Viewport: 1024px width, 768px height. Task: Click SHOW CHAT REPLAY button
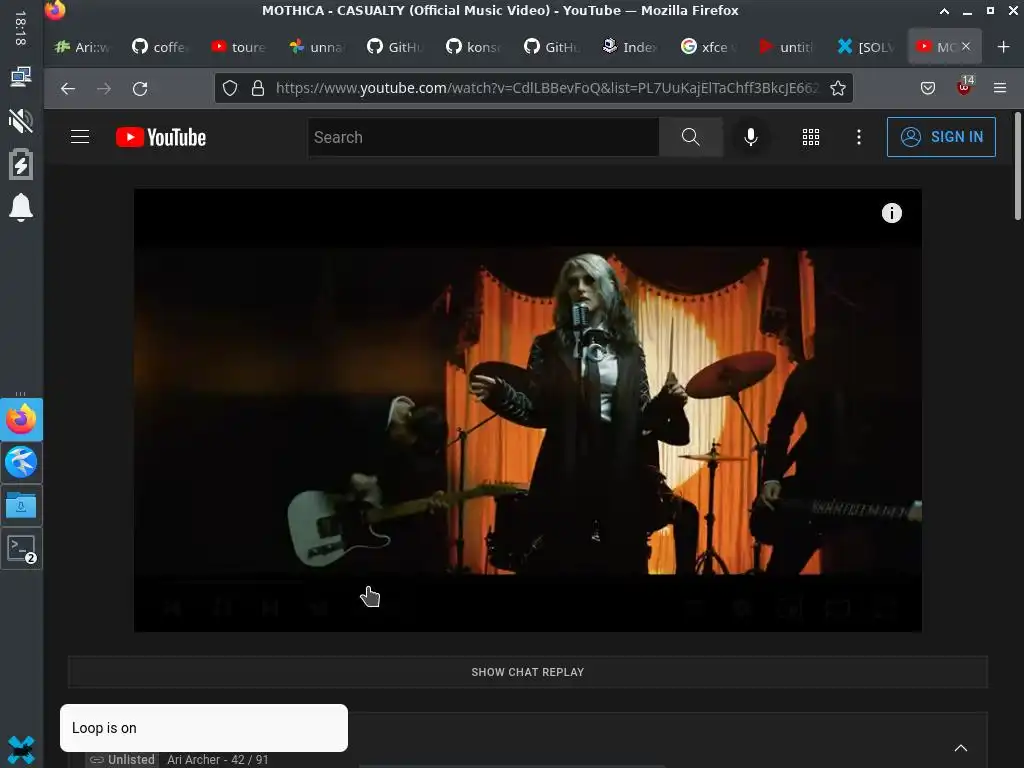tap(528, 672)
